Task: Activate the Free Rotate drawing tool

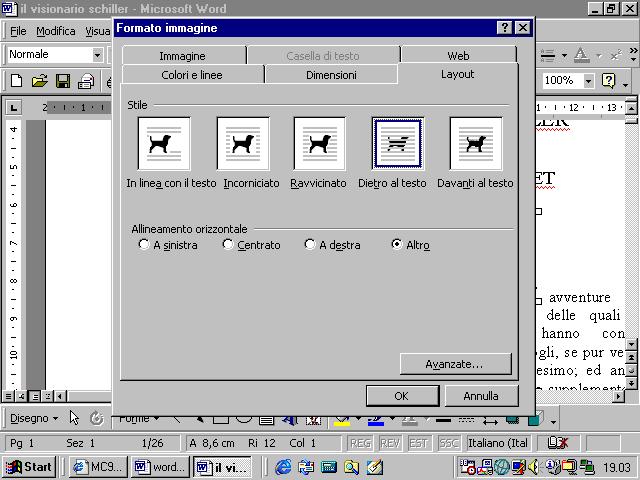Action: click(97, 418)
